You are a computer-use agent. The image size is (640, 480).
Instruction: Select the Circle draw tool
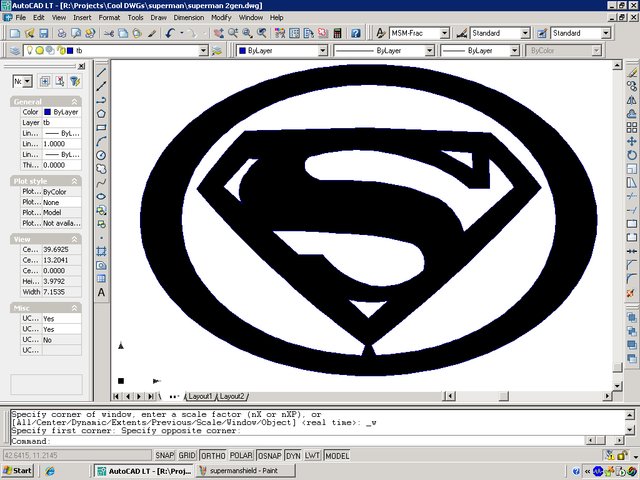(x=102, y=155)
